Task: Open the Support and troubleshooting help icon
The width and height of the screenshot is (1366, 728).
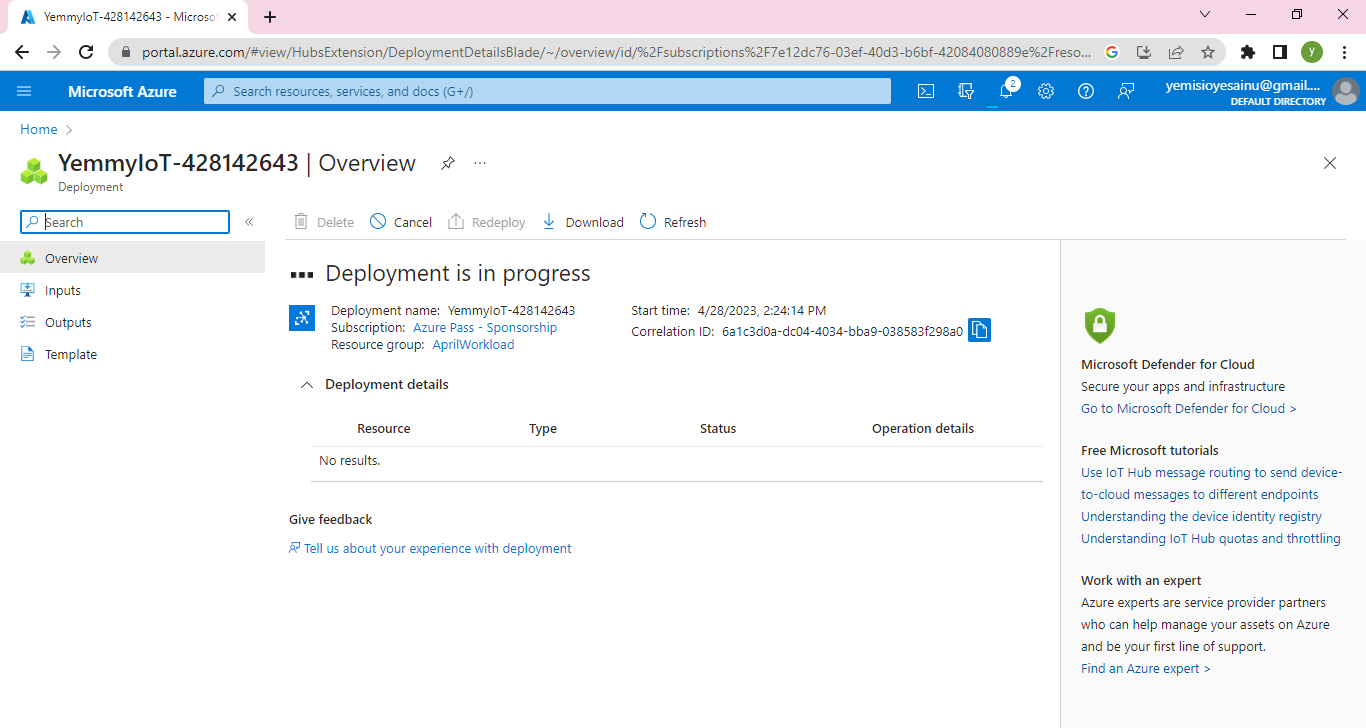Action: click(1086, 91)
